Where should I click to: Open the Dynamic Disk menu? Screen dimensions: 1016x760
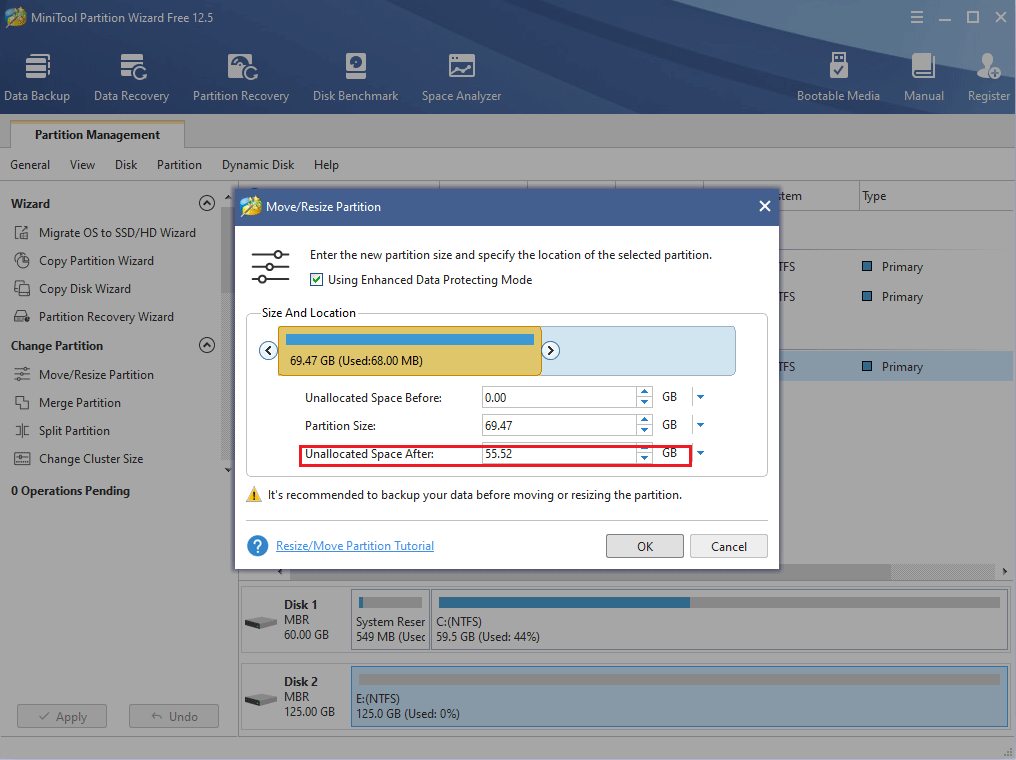pos(258,165)
